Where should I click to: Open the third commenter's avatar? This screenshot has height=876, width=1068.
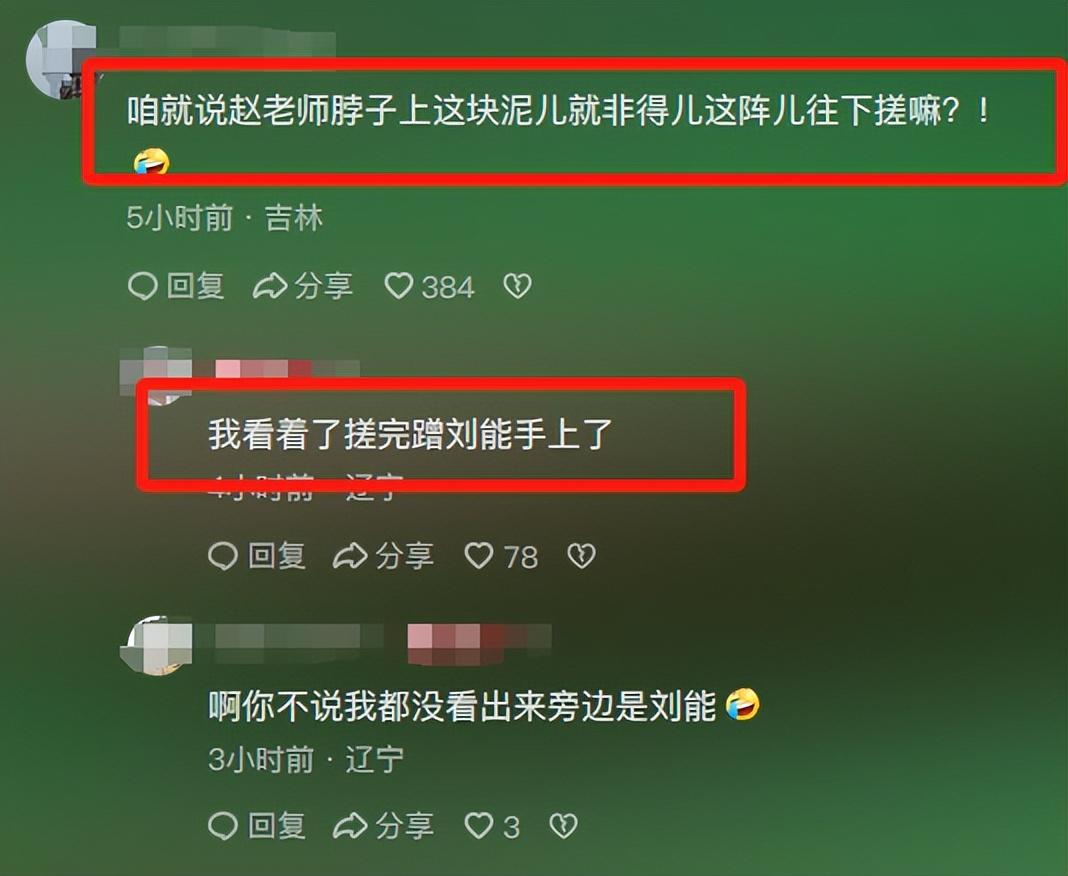[156, 645]
